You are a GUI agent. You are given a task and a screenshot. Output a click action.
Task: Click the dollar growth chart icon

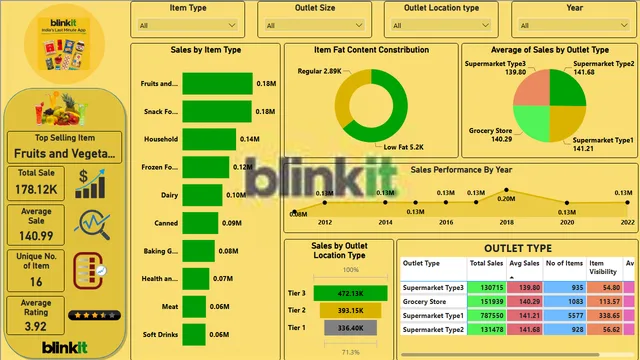(x=90, y=184)
